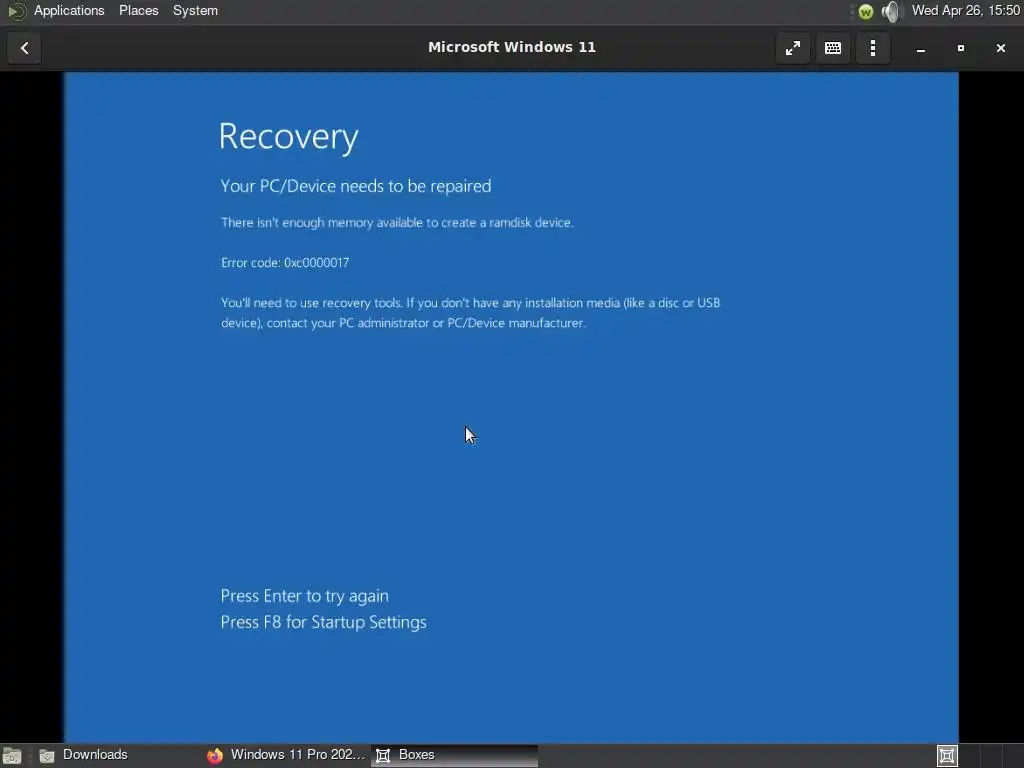Image resolution: width=1024 pixels, height=768 pixels.
Task: Click 'Press Enter to try again' text
Action: (304, 596)
